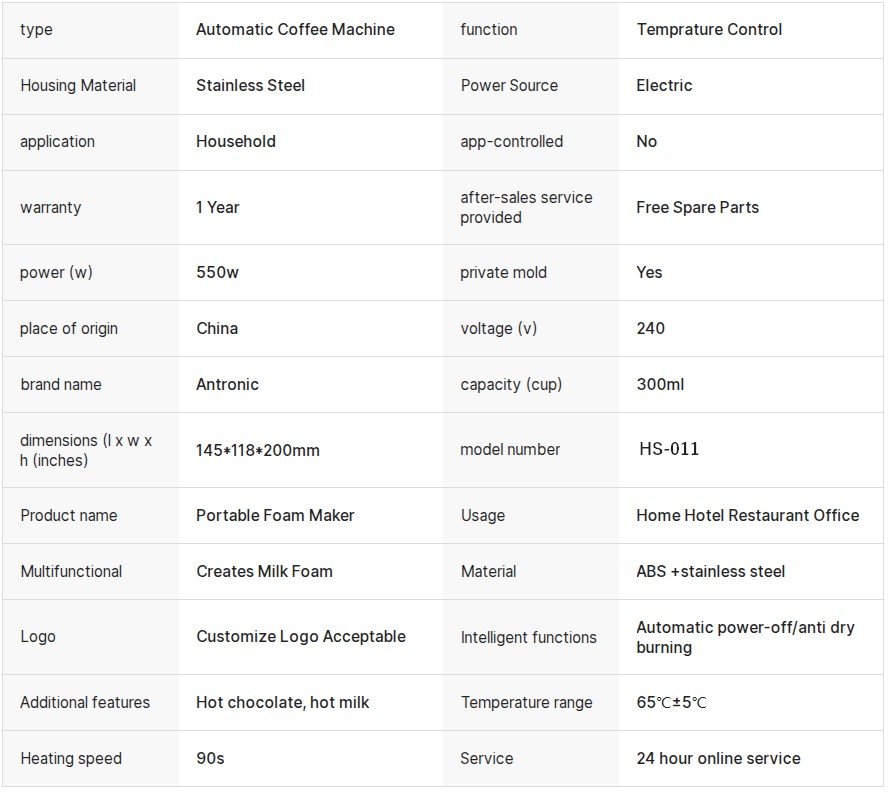Select the '300ml' capacity value
The width and height of the screenshot is (888, 793).
tap(660, 385)
